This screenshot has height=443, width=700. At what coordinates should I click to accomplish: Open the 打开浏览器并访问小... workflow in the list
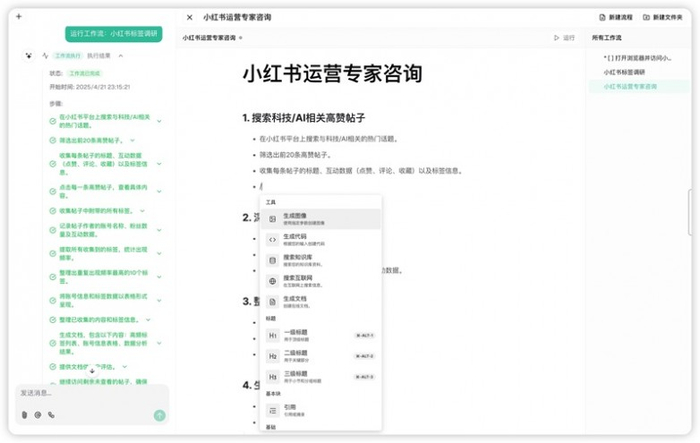tap(638, 58)
